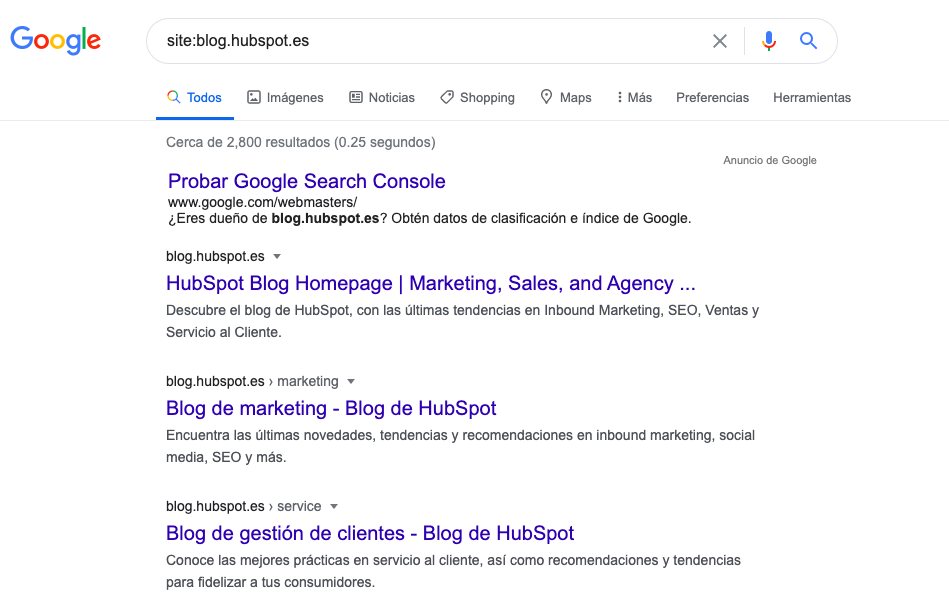
Task: Open the Probar Google Search Console ad link
Action: tap(306, 181)
